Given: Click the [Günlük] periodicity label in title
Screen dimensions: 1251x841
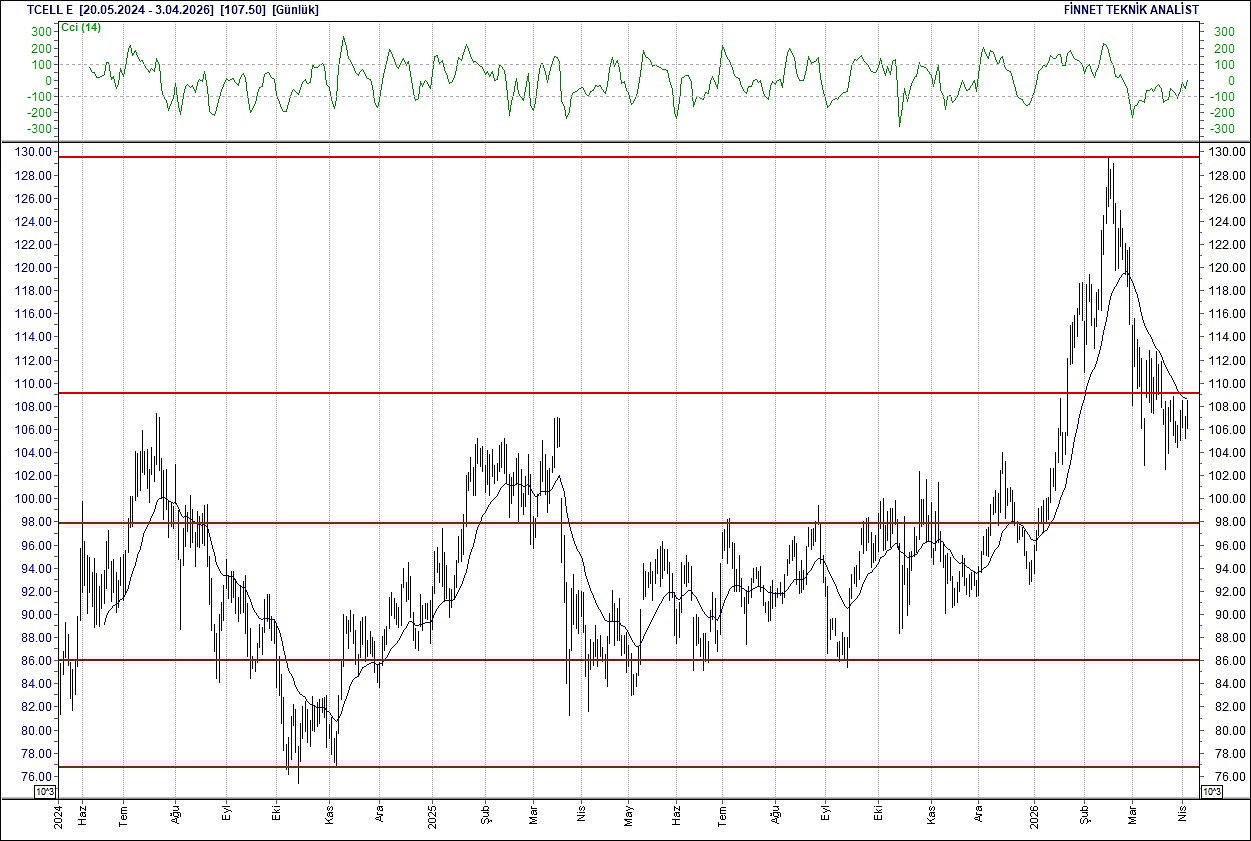Looking at the screenshot, I should click(x=292, y=9).
